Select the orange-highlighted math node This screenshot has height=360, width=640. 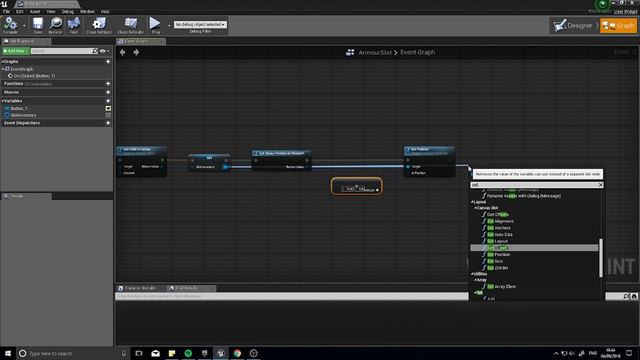coord(357,186)
